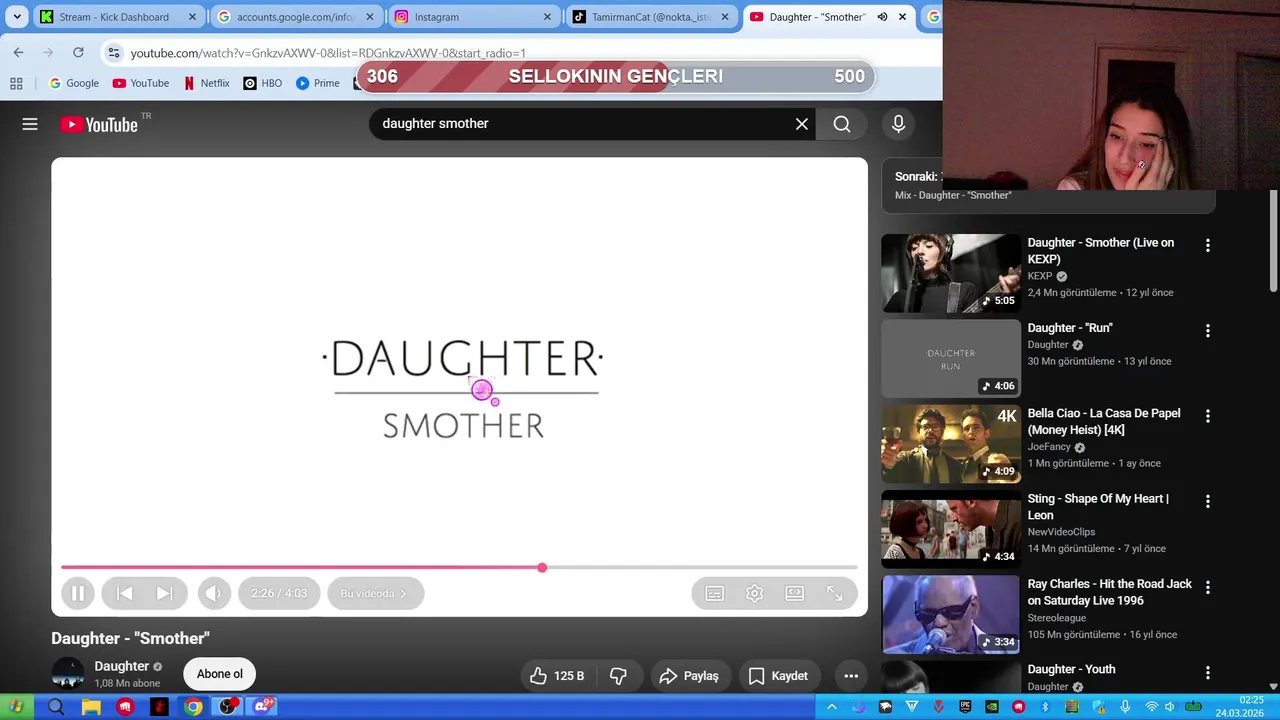Switch to Stream - Kick Dashboard tab

118,17
